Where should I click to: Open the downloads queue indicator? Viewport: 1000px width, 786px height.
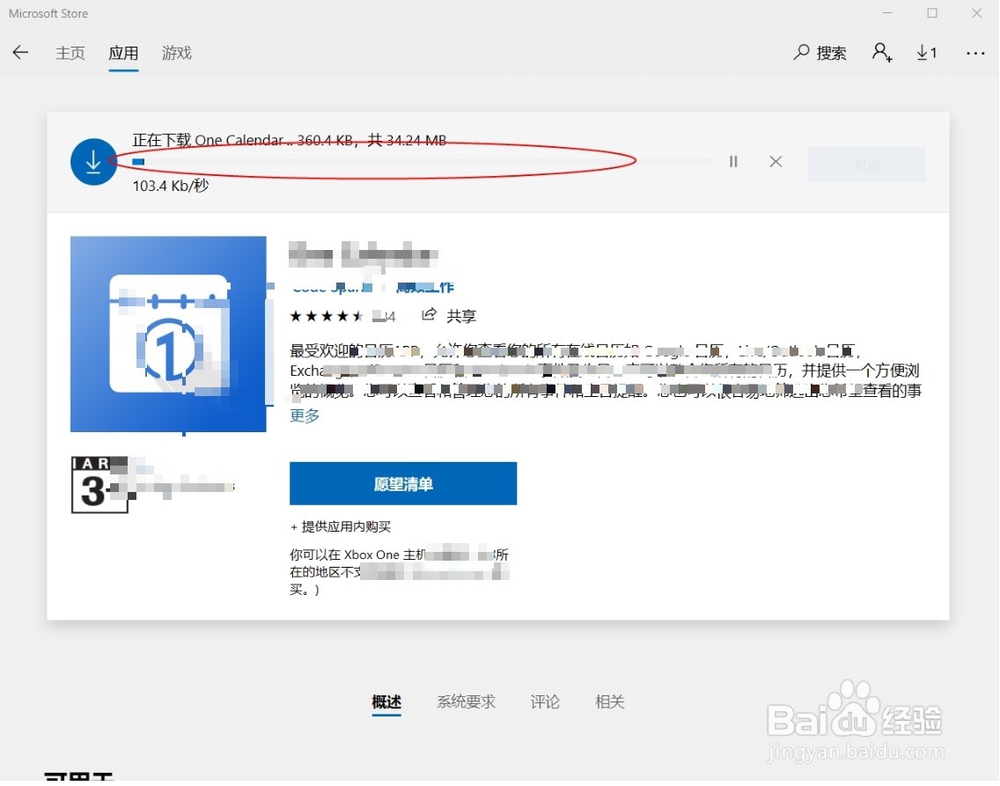[927, 53]
